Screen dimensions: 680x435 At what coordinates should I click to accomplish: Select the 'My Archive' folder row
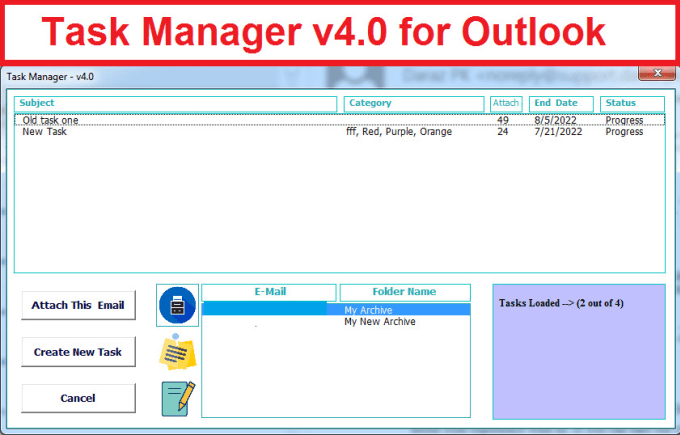coord(336,310)
